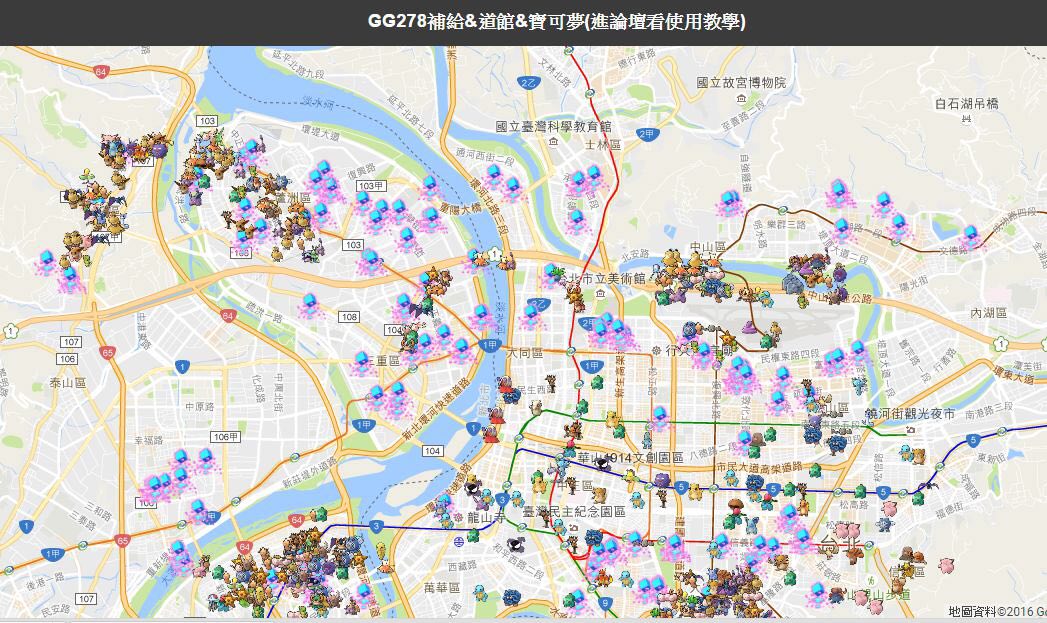Click the 泰山區 district label
Image resolution: width=1047 pixels, height=623 pixels.
[67, 383]
